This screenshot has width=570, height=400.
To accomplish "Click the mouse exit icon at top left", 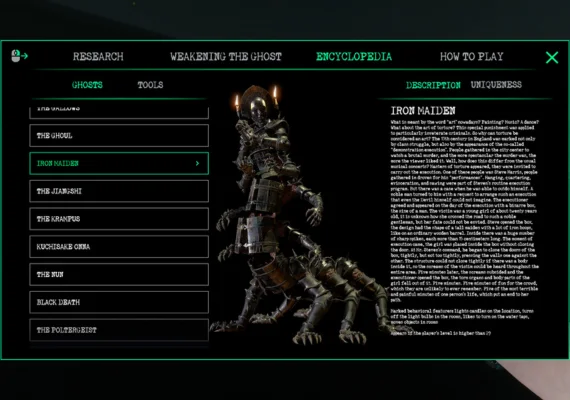I will (19, 56).
